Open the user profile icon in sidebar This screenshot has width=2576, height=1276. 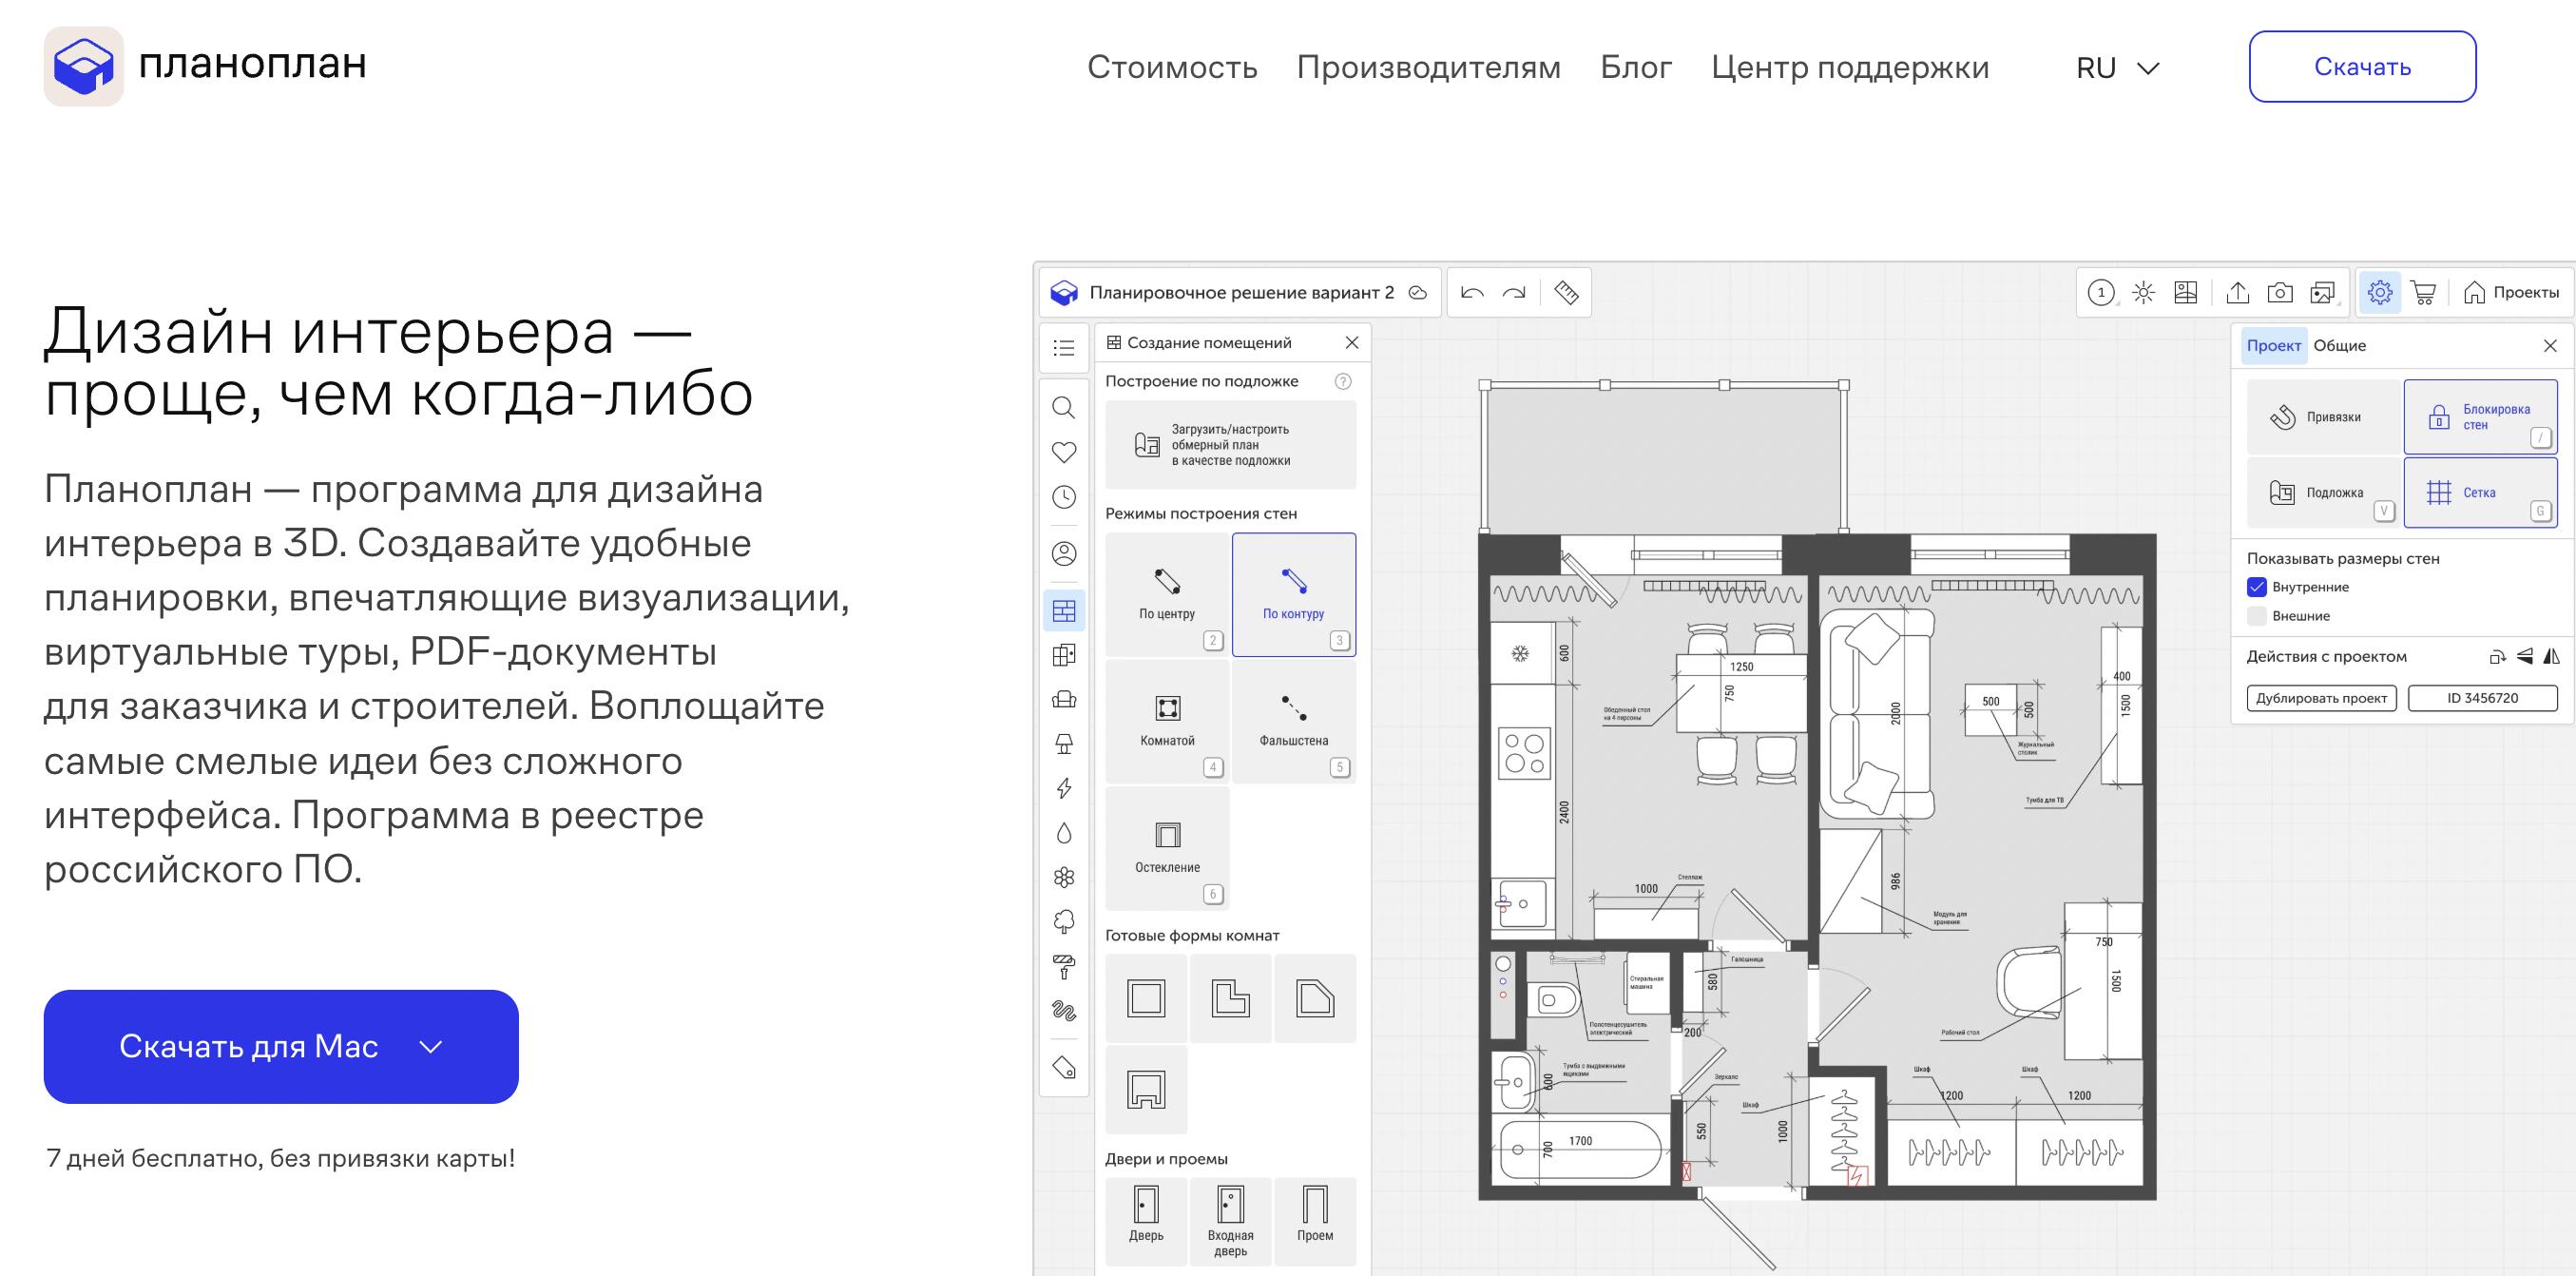1064,553
